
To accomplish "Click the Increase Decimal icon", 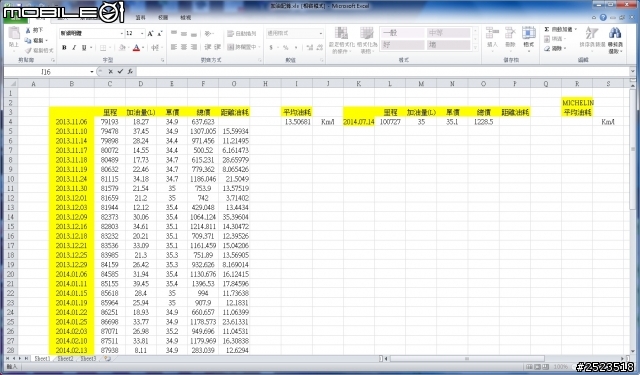I will 309,48.
